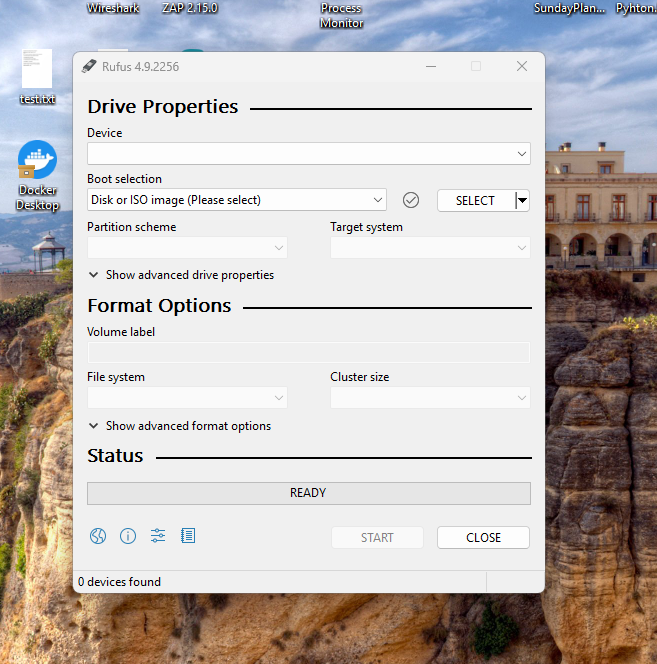This screenshot has height=664, width=657.
Task: Open the File system dropdown
Action: coord(187,398)
